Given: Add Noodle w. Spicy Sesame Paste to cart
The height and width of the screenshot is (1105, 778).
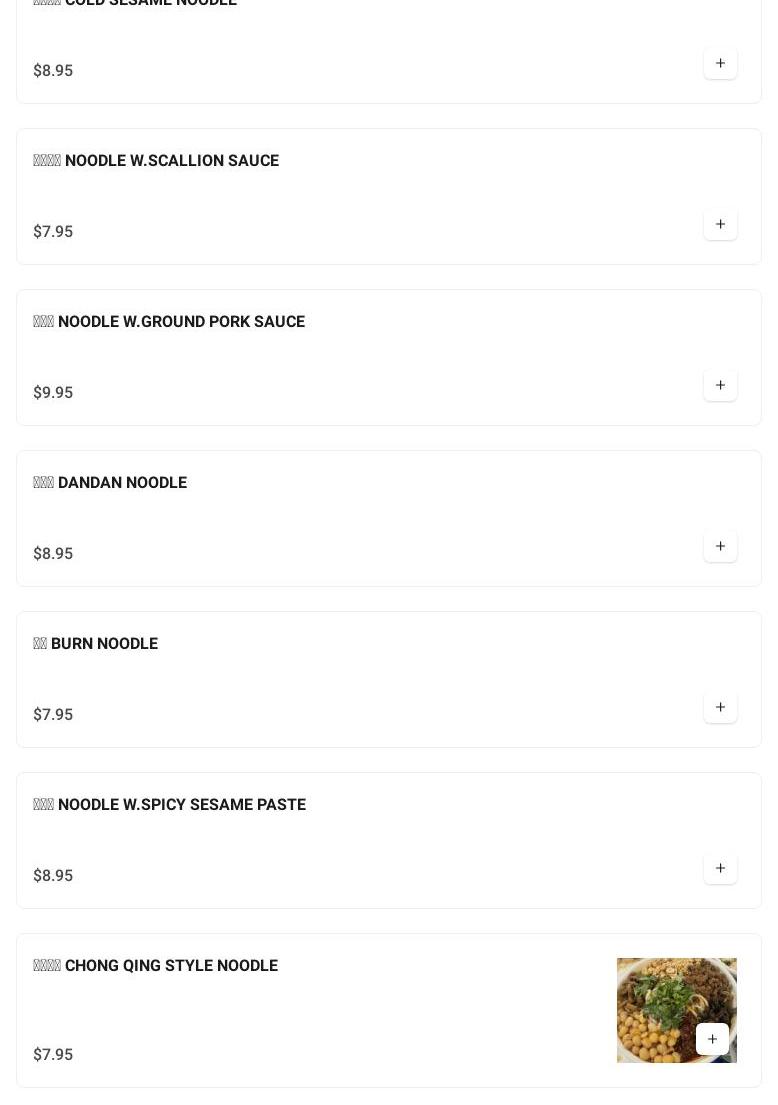Looking at the screenshot, I should pos(720,868).
